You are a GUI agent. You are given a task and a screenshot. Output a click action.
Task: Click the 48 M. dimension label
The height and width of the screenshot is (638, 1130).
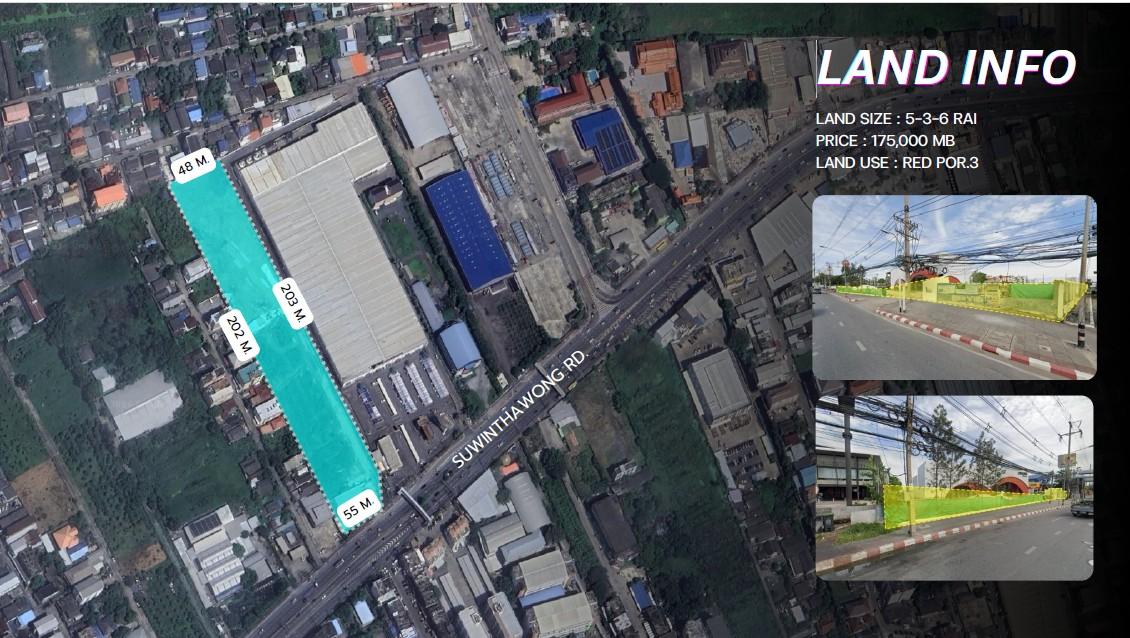click(x=194, y=166)
